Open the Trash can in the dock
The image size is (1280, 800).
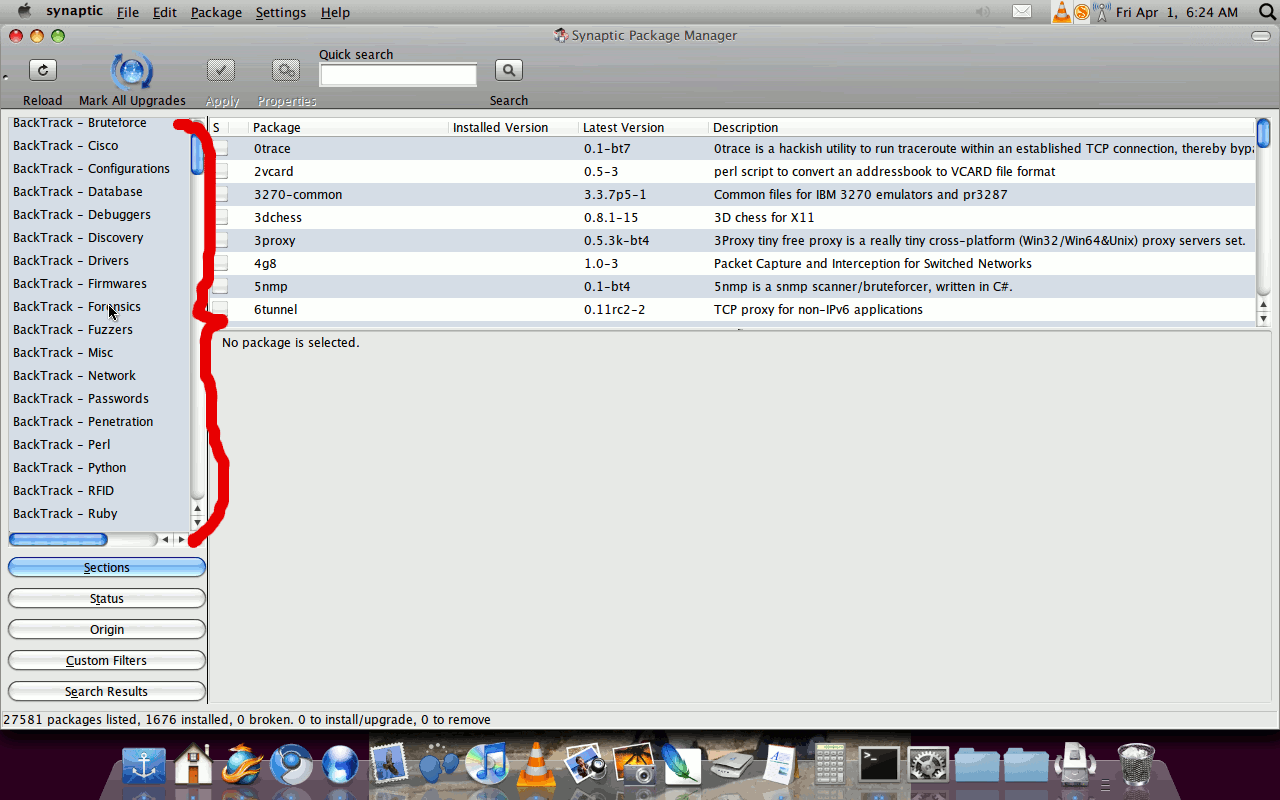coord(1136,766)
